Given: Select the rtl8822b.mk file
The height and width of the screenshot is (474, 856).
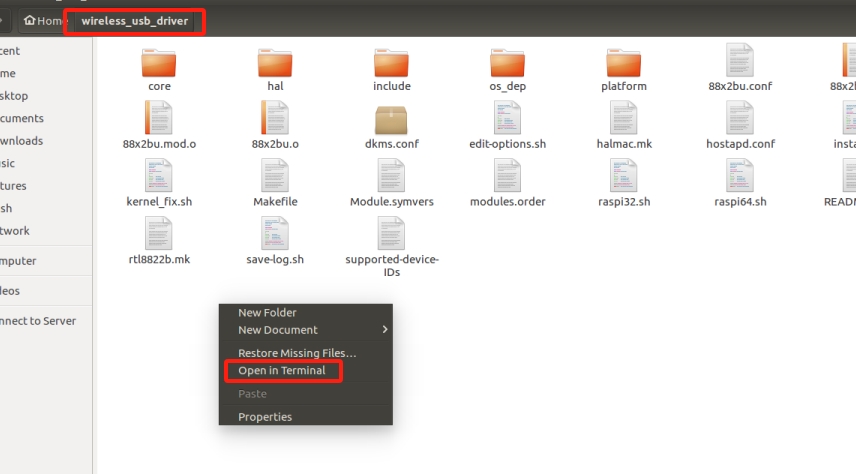Looking at the screenshot, I should (x=159, y=236).
